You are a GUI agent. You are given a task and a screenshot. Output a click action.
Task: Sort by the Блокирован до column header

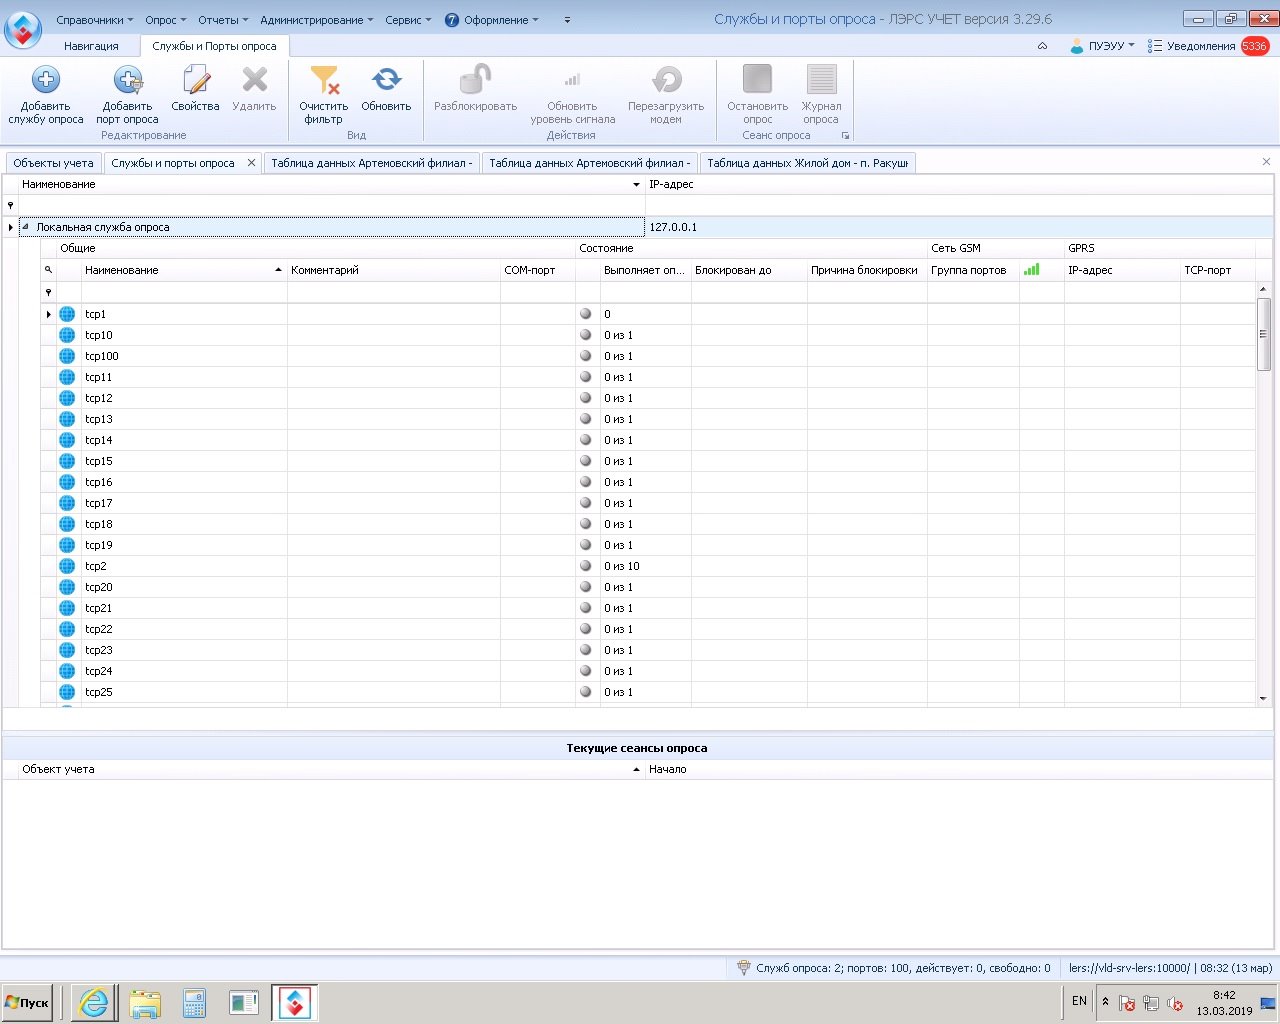click(x=749, y=270)
